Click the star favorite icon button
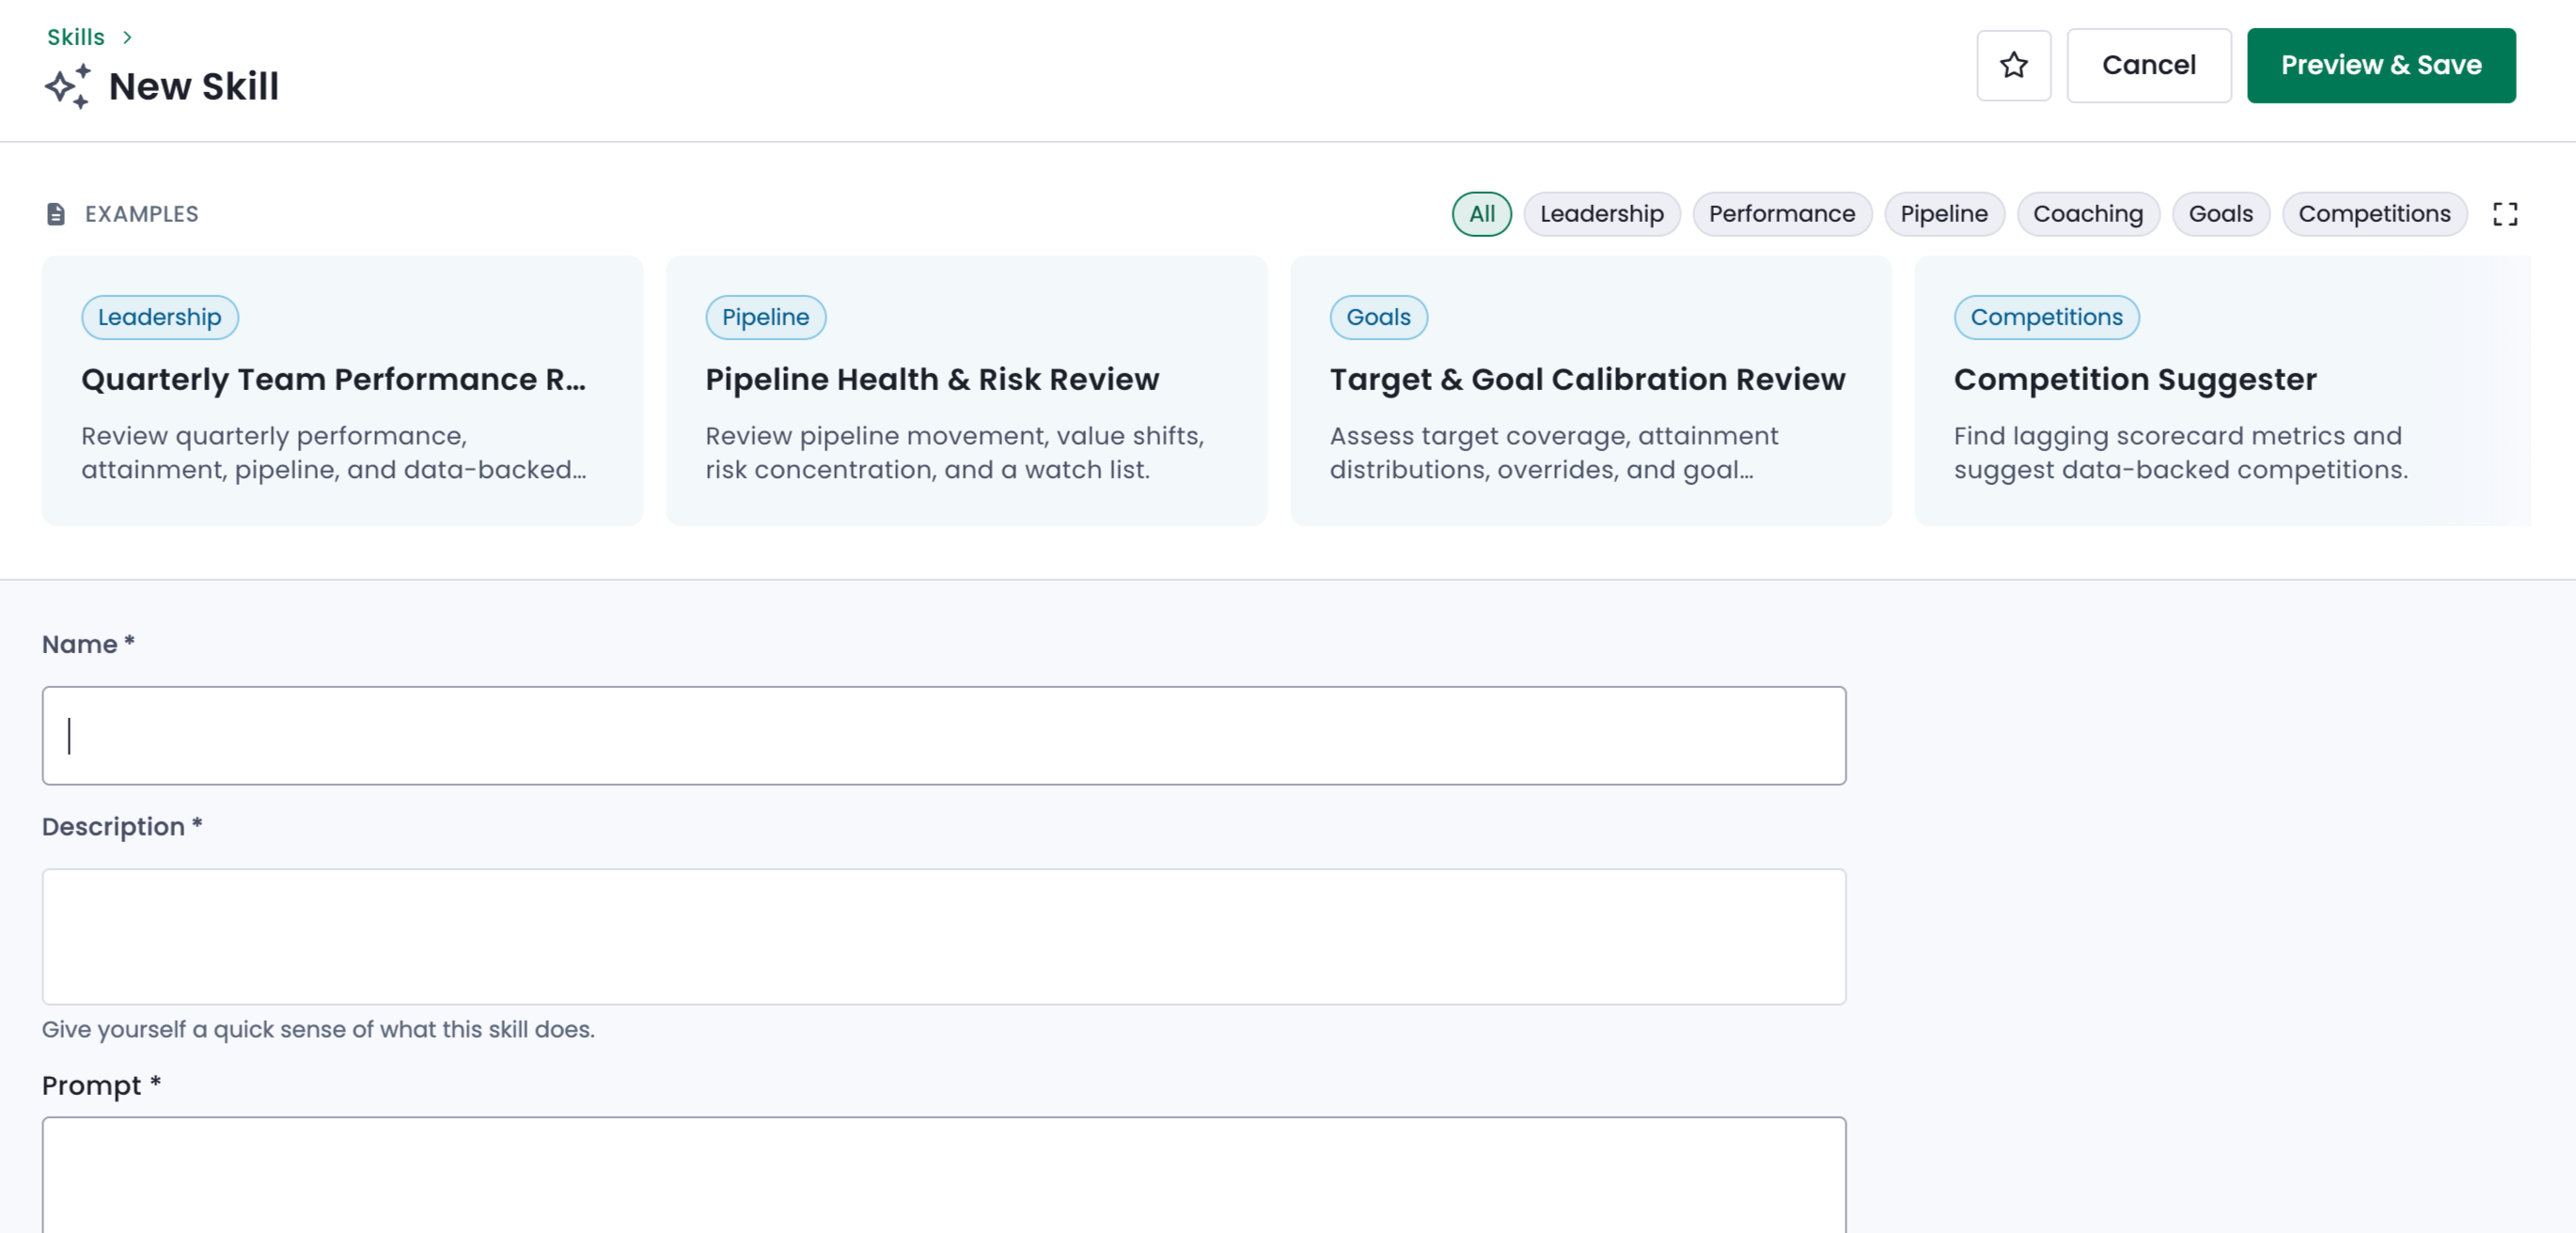 2013,65
